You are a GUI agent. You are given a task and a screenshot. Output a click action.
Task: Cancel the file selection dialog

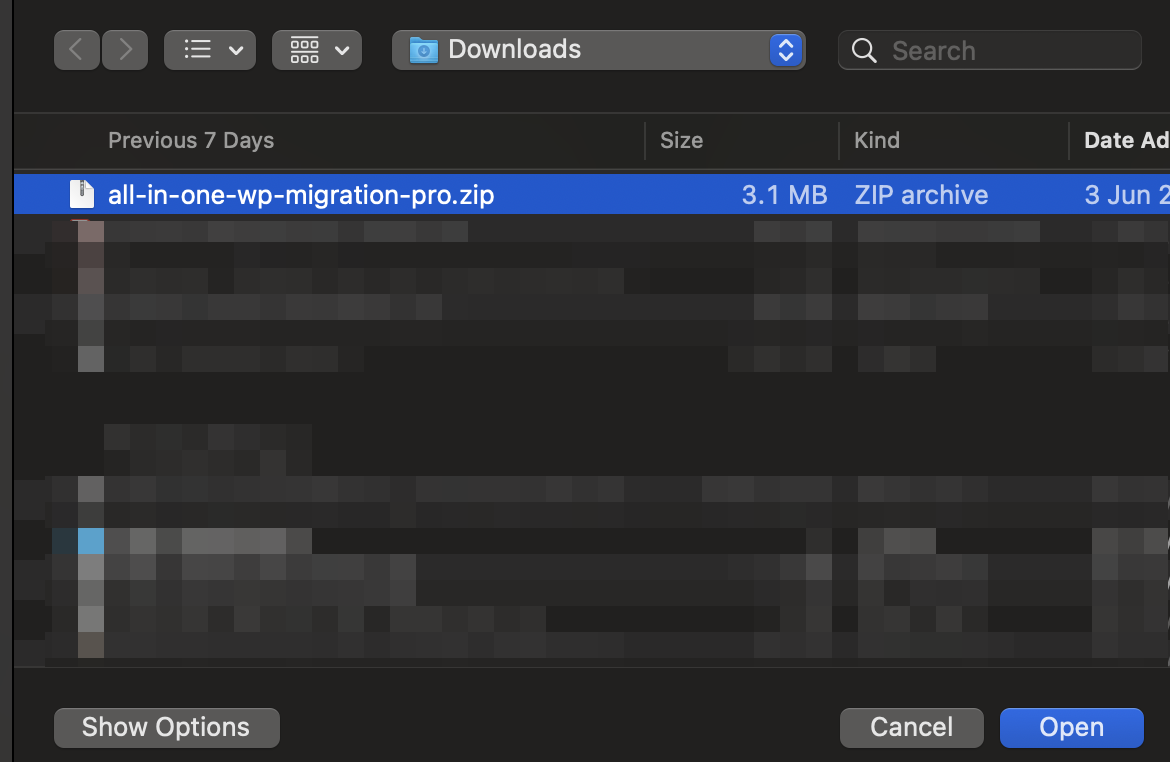point(911,727)
